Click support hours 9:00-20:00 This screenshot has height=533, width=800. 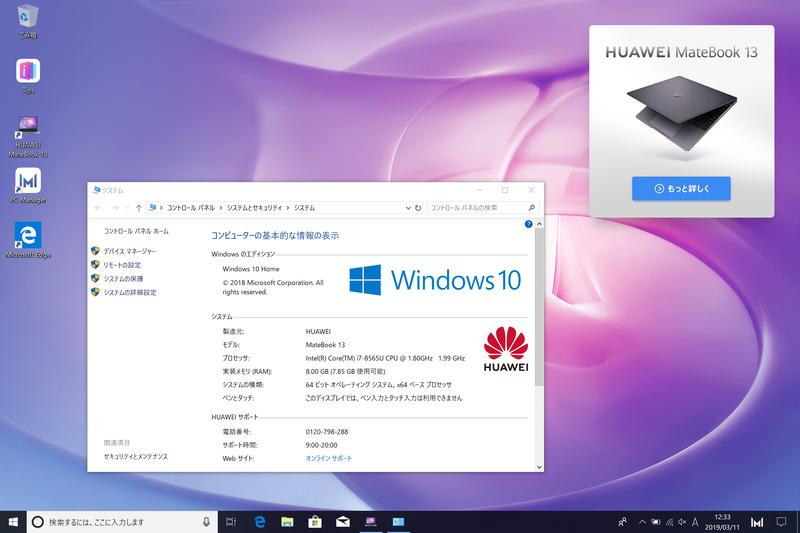pyautogui.click(x=321, y=445)
